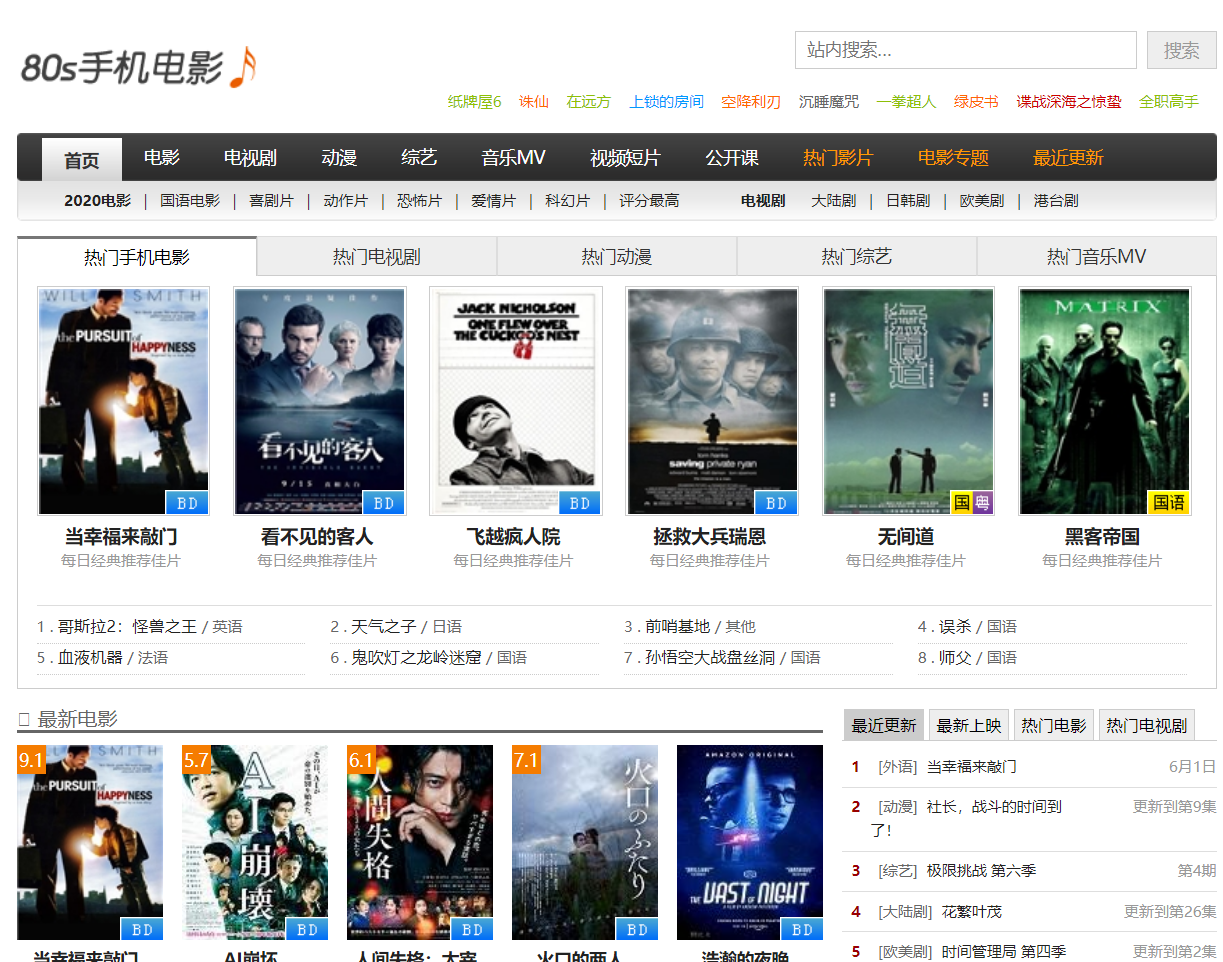Open the 看不见的客人 poster in hot movies
The image size is (1223, 962).
(319, 401)
